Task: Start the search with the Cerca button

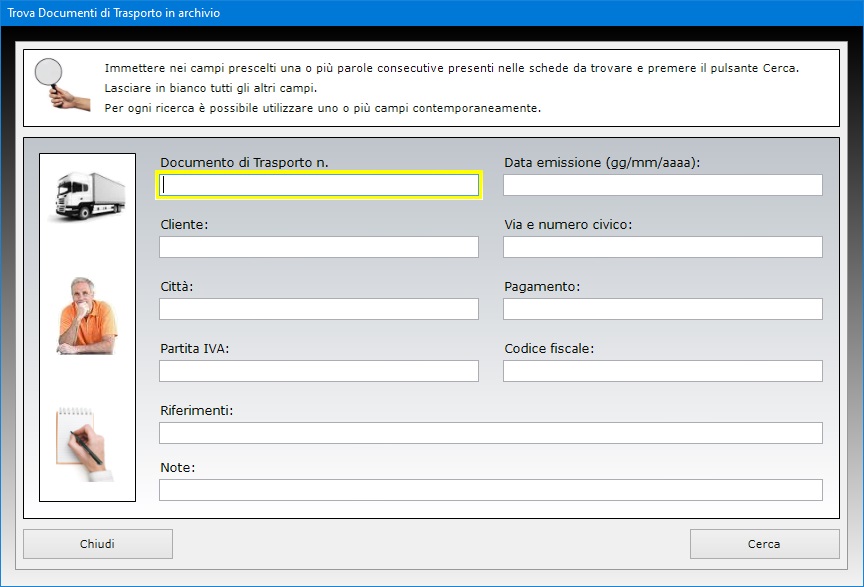Action: coord(764,544)
